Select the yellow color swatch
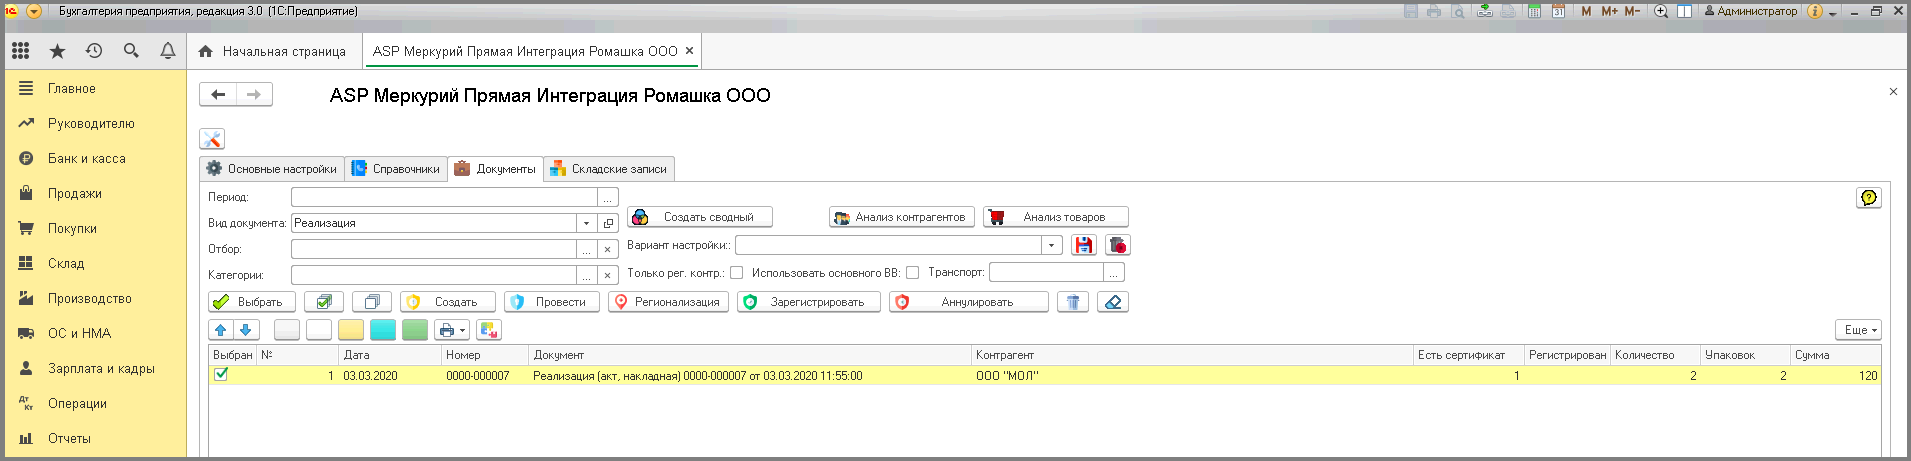 pyautogui.click(x=351, y=330)
